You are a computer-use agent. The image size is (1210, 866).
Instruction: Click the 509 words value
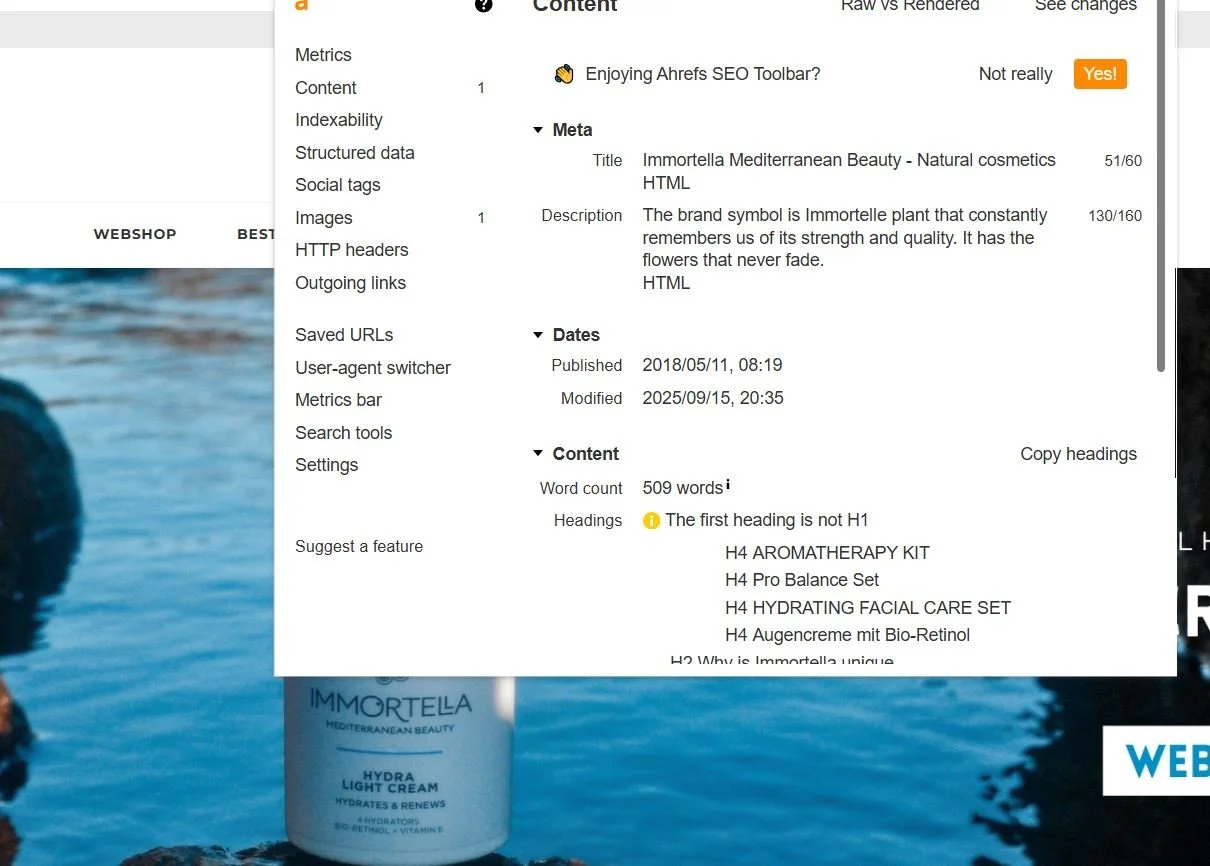click(683, 488)
